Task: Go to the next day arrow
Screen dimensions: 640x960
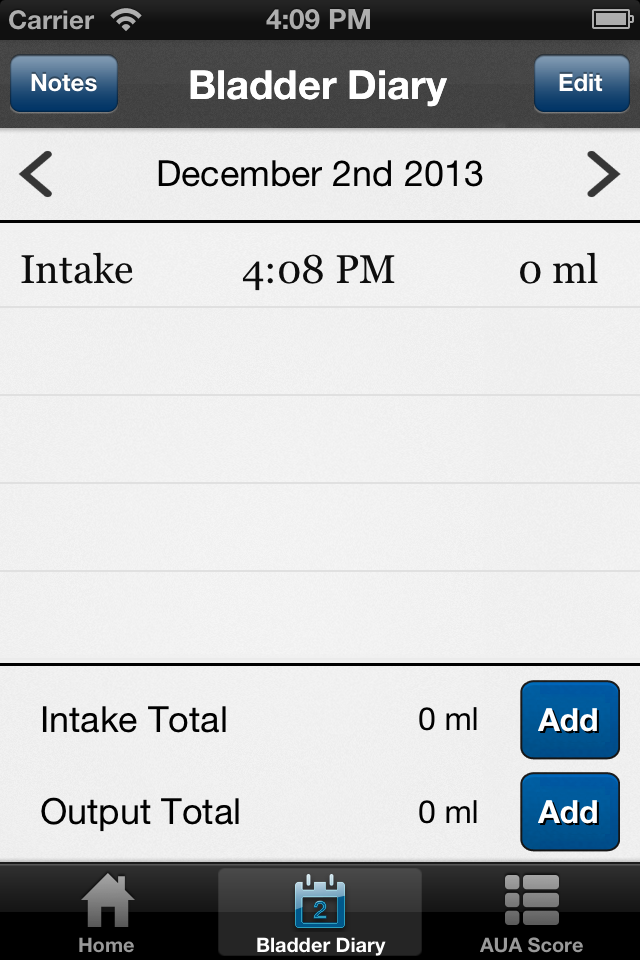Action: pyautogui.click(x=603, y=174)
